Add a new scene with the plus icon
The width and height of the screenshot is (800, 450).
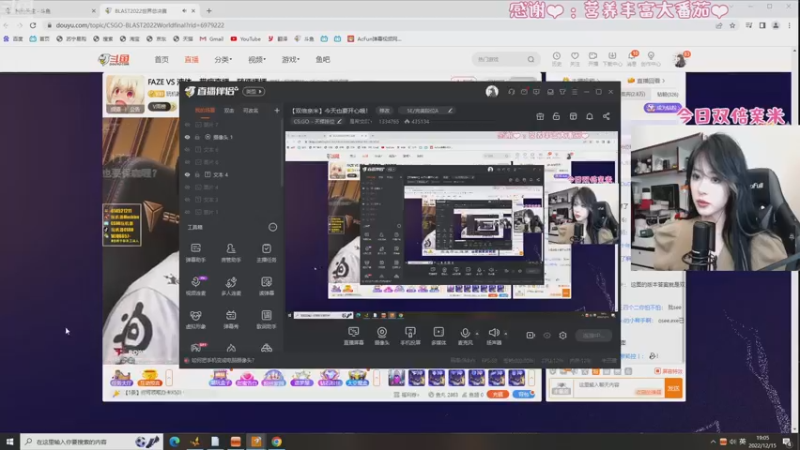coord(277,110)
